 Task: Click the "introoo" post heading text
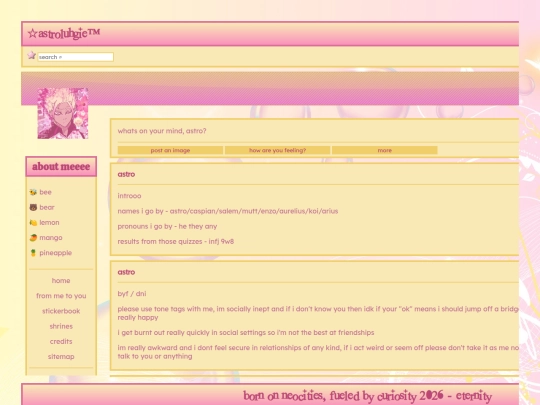(x=129, y=196)
